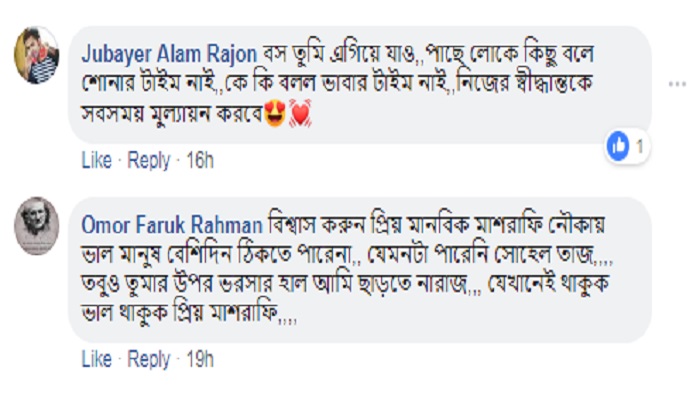This screenshot has height=394, width=700.
Task: Reply to Omor Faruk Rahman's comment
Action: (149, 360)
